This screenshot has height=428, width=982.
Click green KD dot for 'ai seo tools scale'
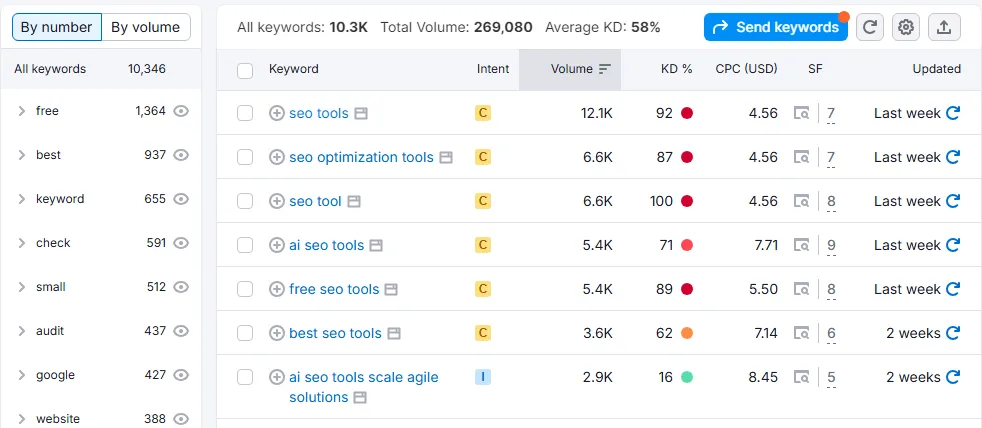pyautogui.click(x=687, y=377)
